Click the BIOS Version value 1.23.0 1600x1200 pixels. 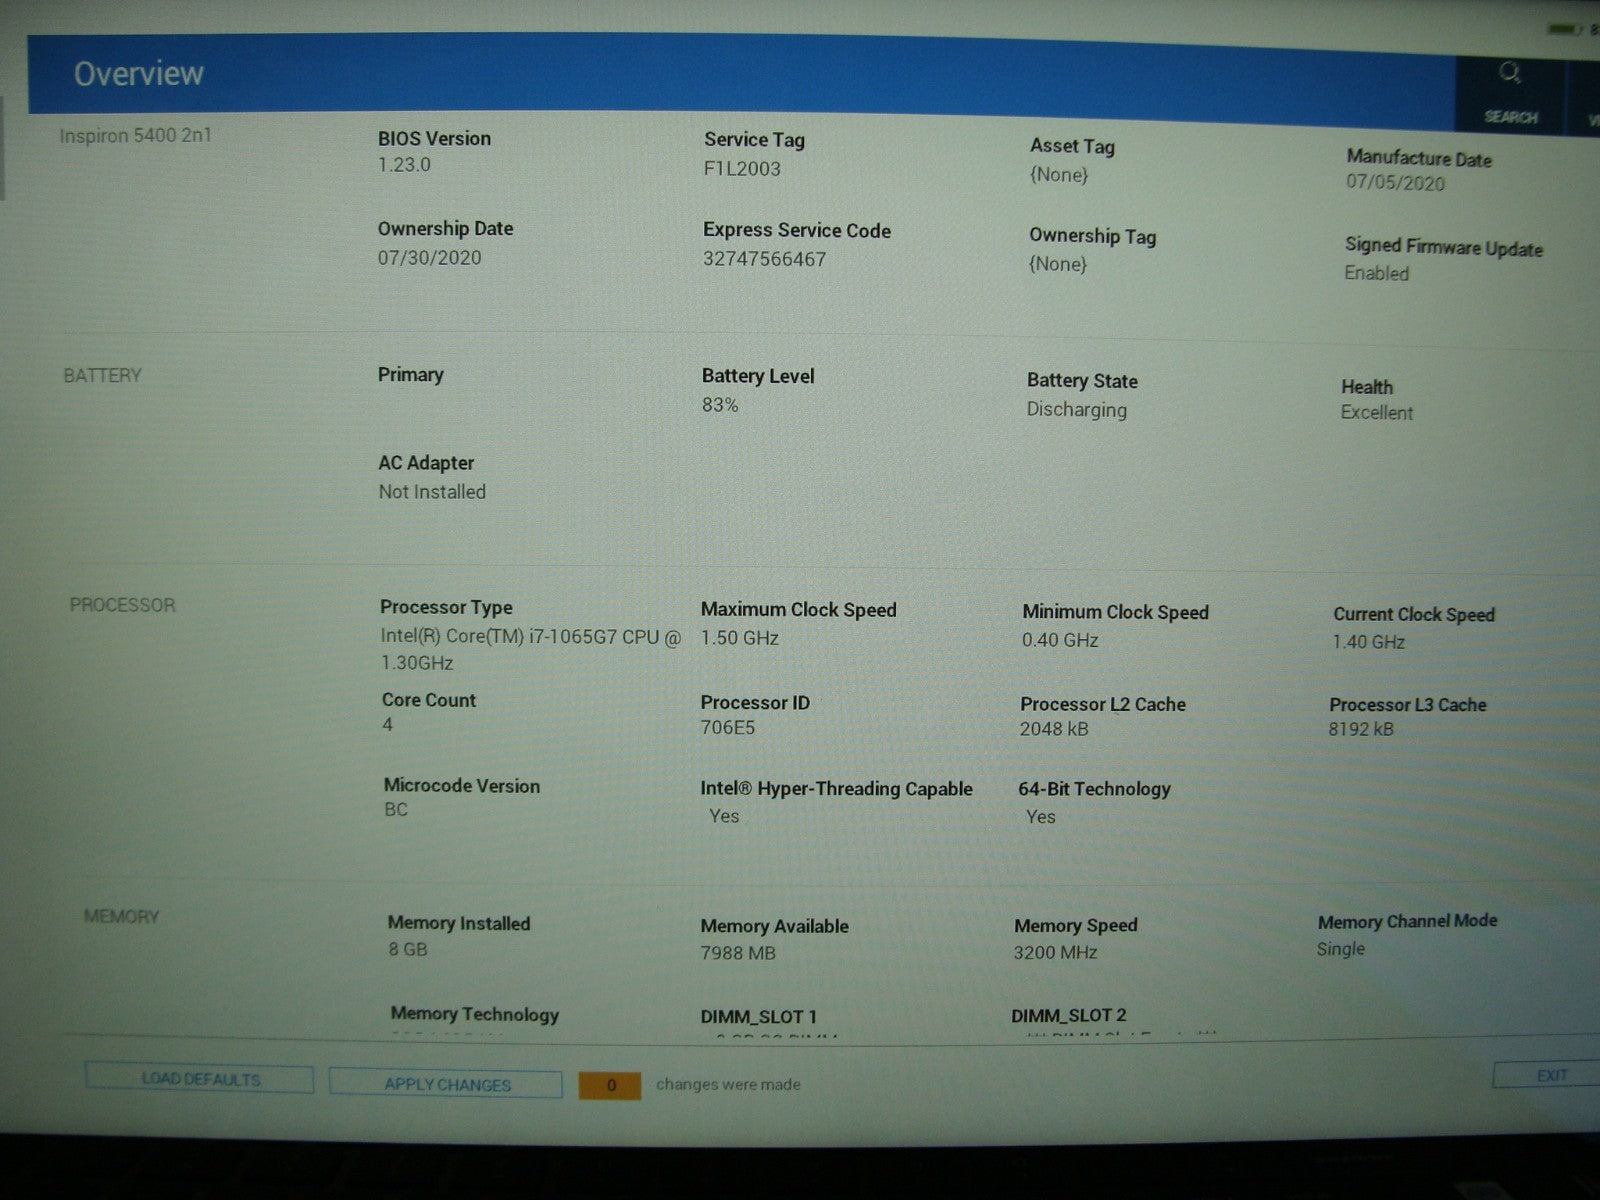pyautogui.click(x=404, y=165)
